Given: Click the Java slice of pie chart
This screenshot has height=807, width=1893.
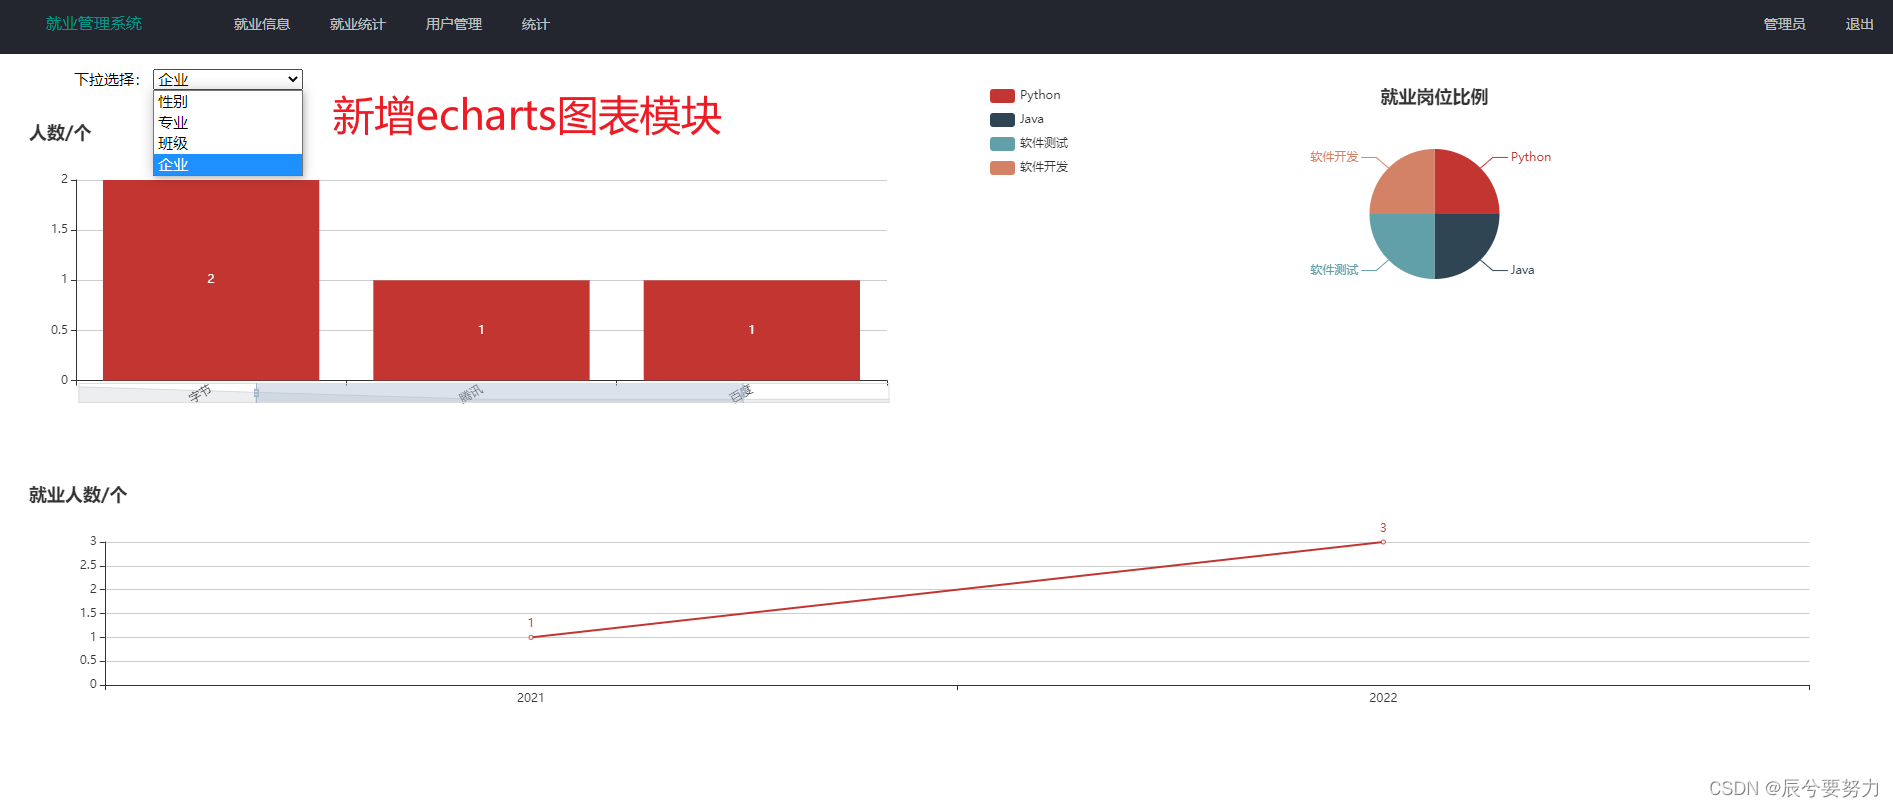Looking at the screenshot, I should click(1461, 241).
